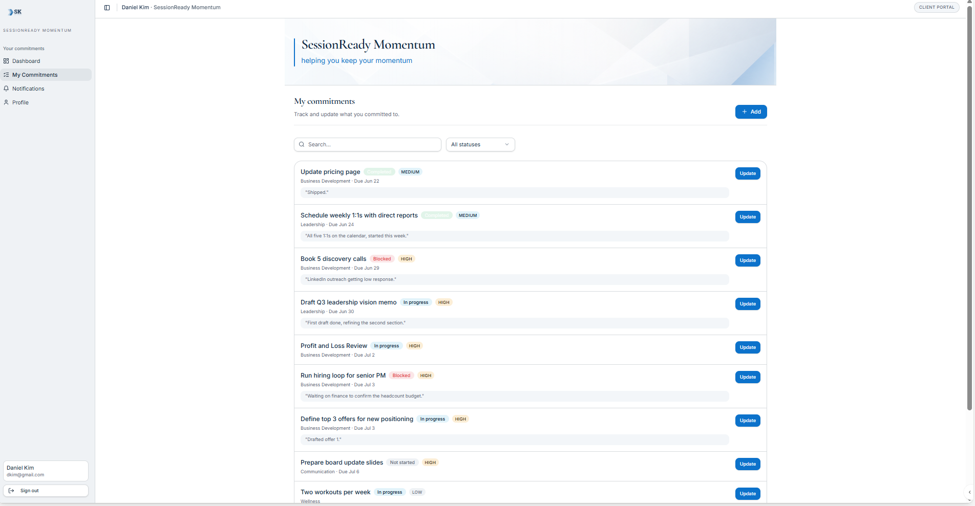975x506 pixels.
Task: Click the Search commitments field
Action: [x=367, y=144]
